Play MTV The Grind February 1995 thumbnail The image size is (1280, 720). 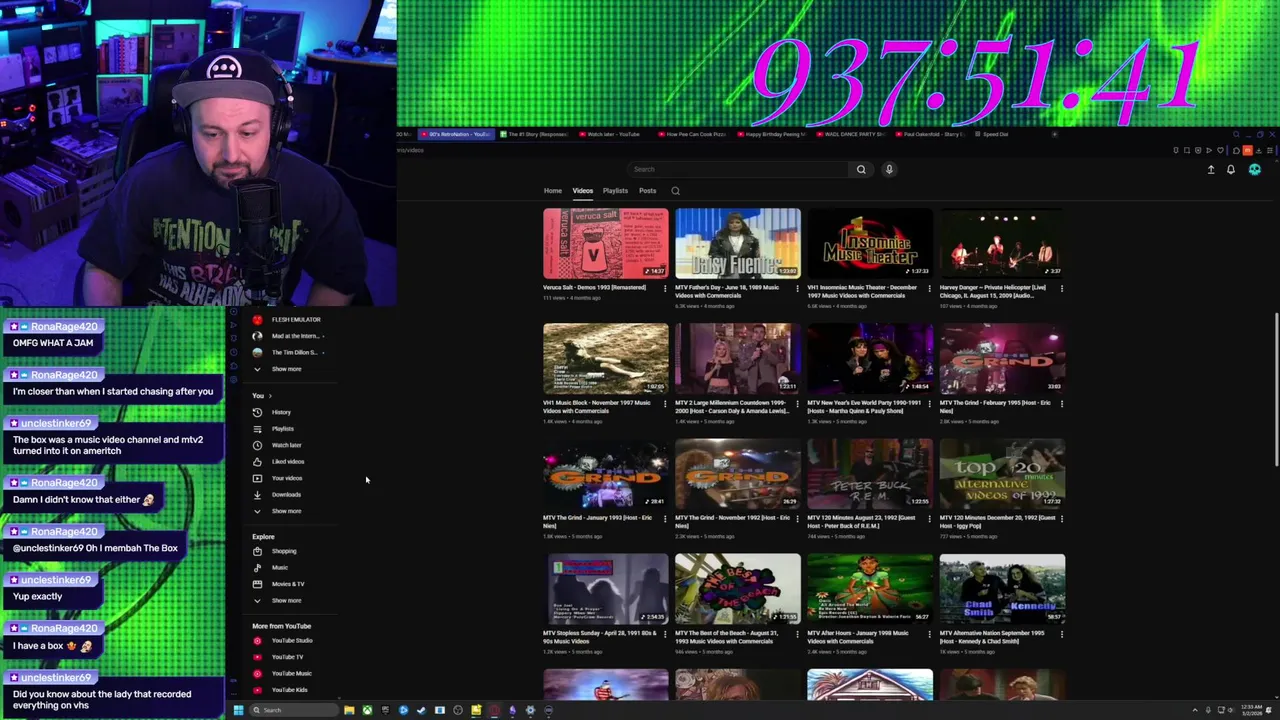[x=1002, y=359]
